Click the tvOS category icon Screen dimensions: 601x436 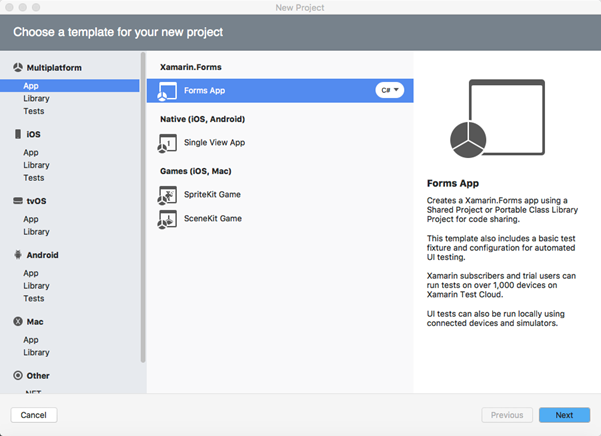pyautogui.click(x=18, y=201)
